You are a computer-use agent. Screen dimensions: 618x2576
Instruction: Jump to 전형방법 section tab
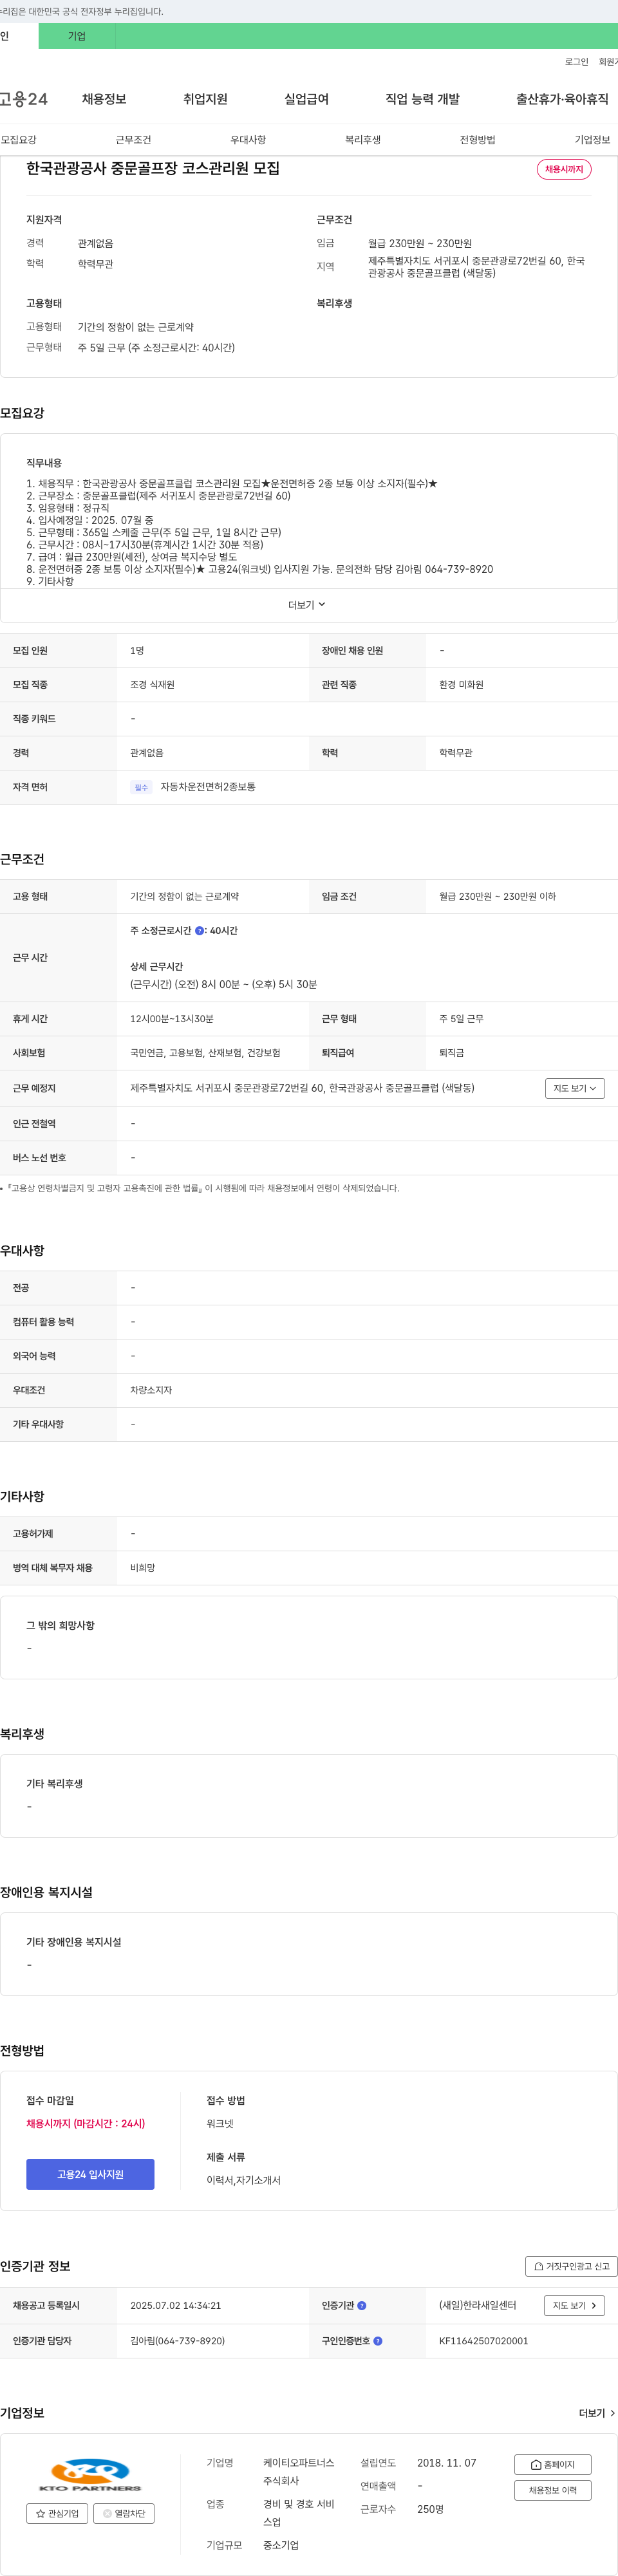[477, 140]
